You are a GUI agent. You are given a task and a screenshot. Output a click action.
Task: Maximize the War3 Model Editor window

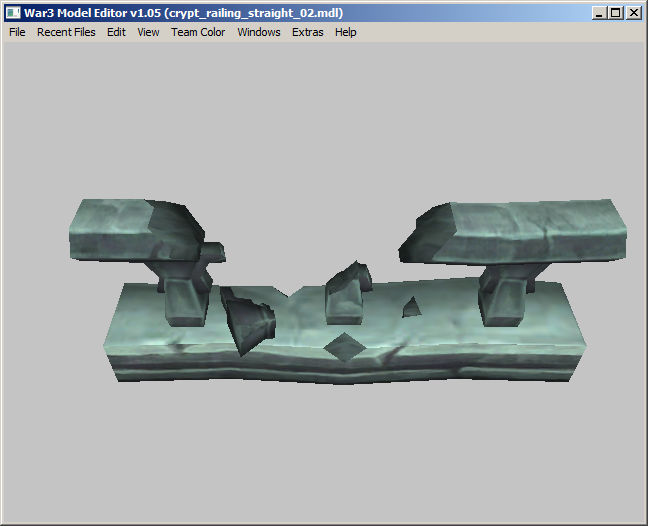point(616,13)
